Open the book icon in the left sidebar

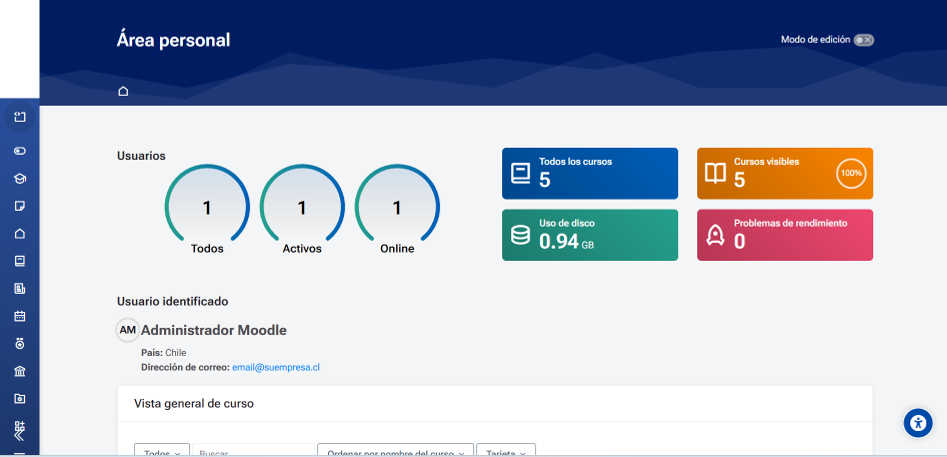(x=20, y=261)
